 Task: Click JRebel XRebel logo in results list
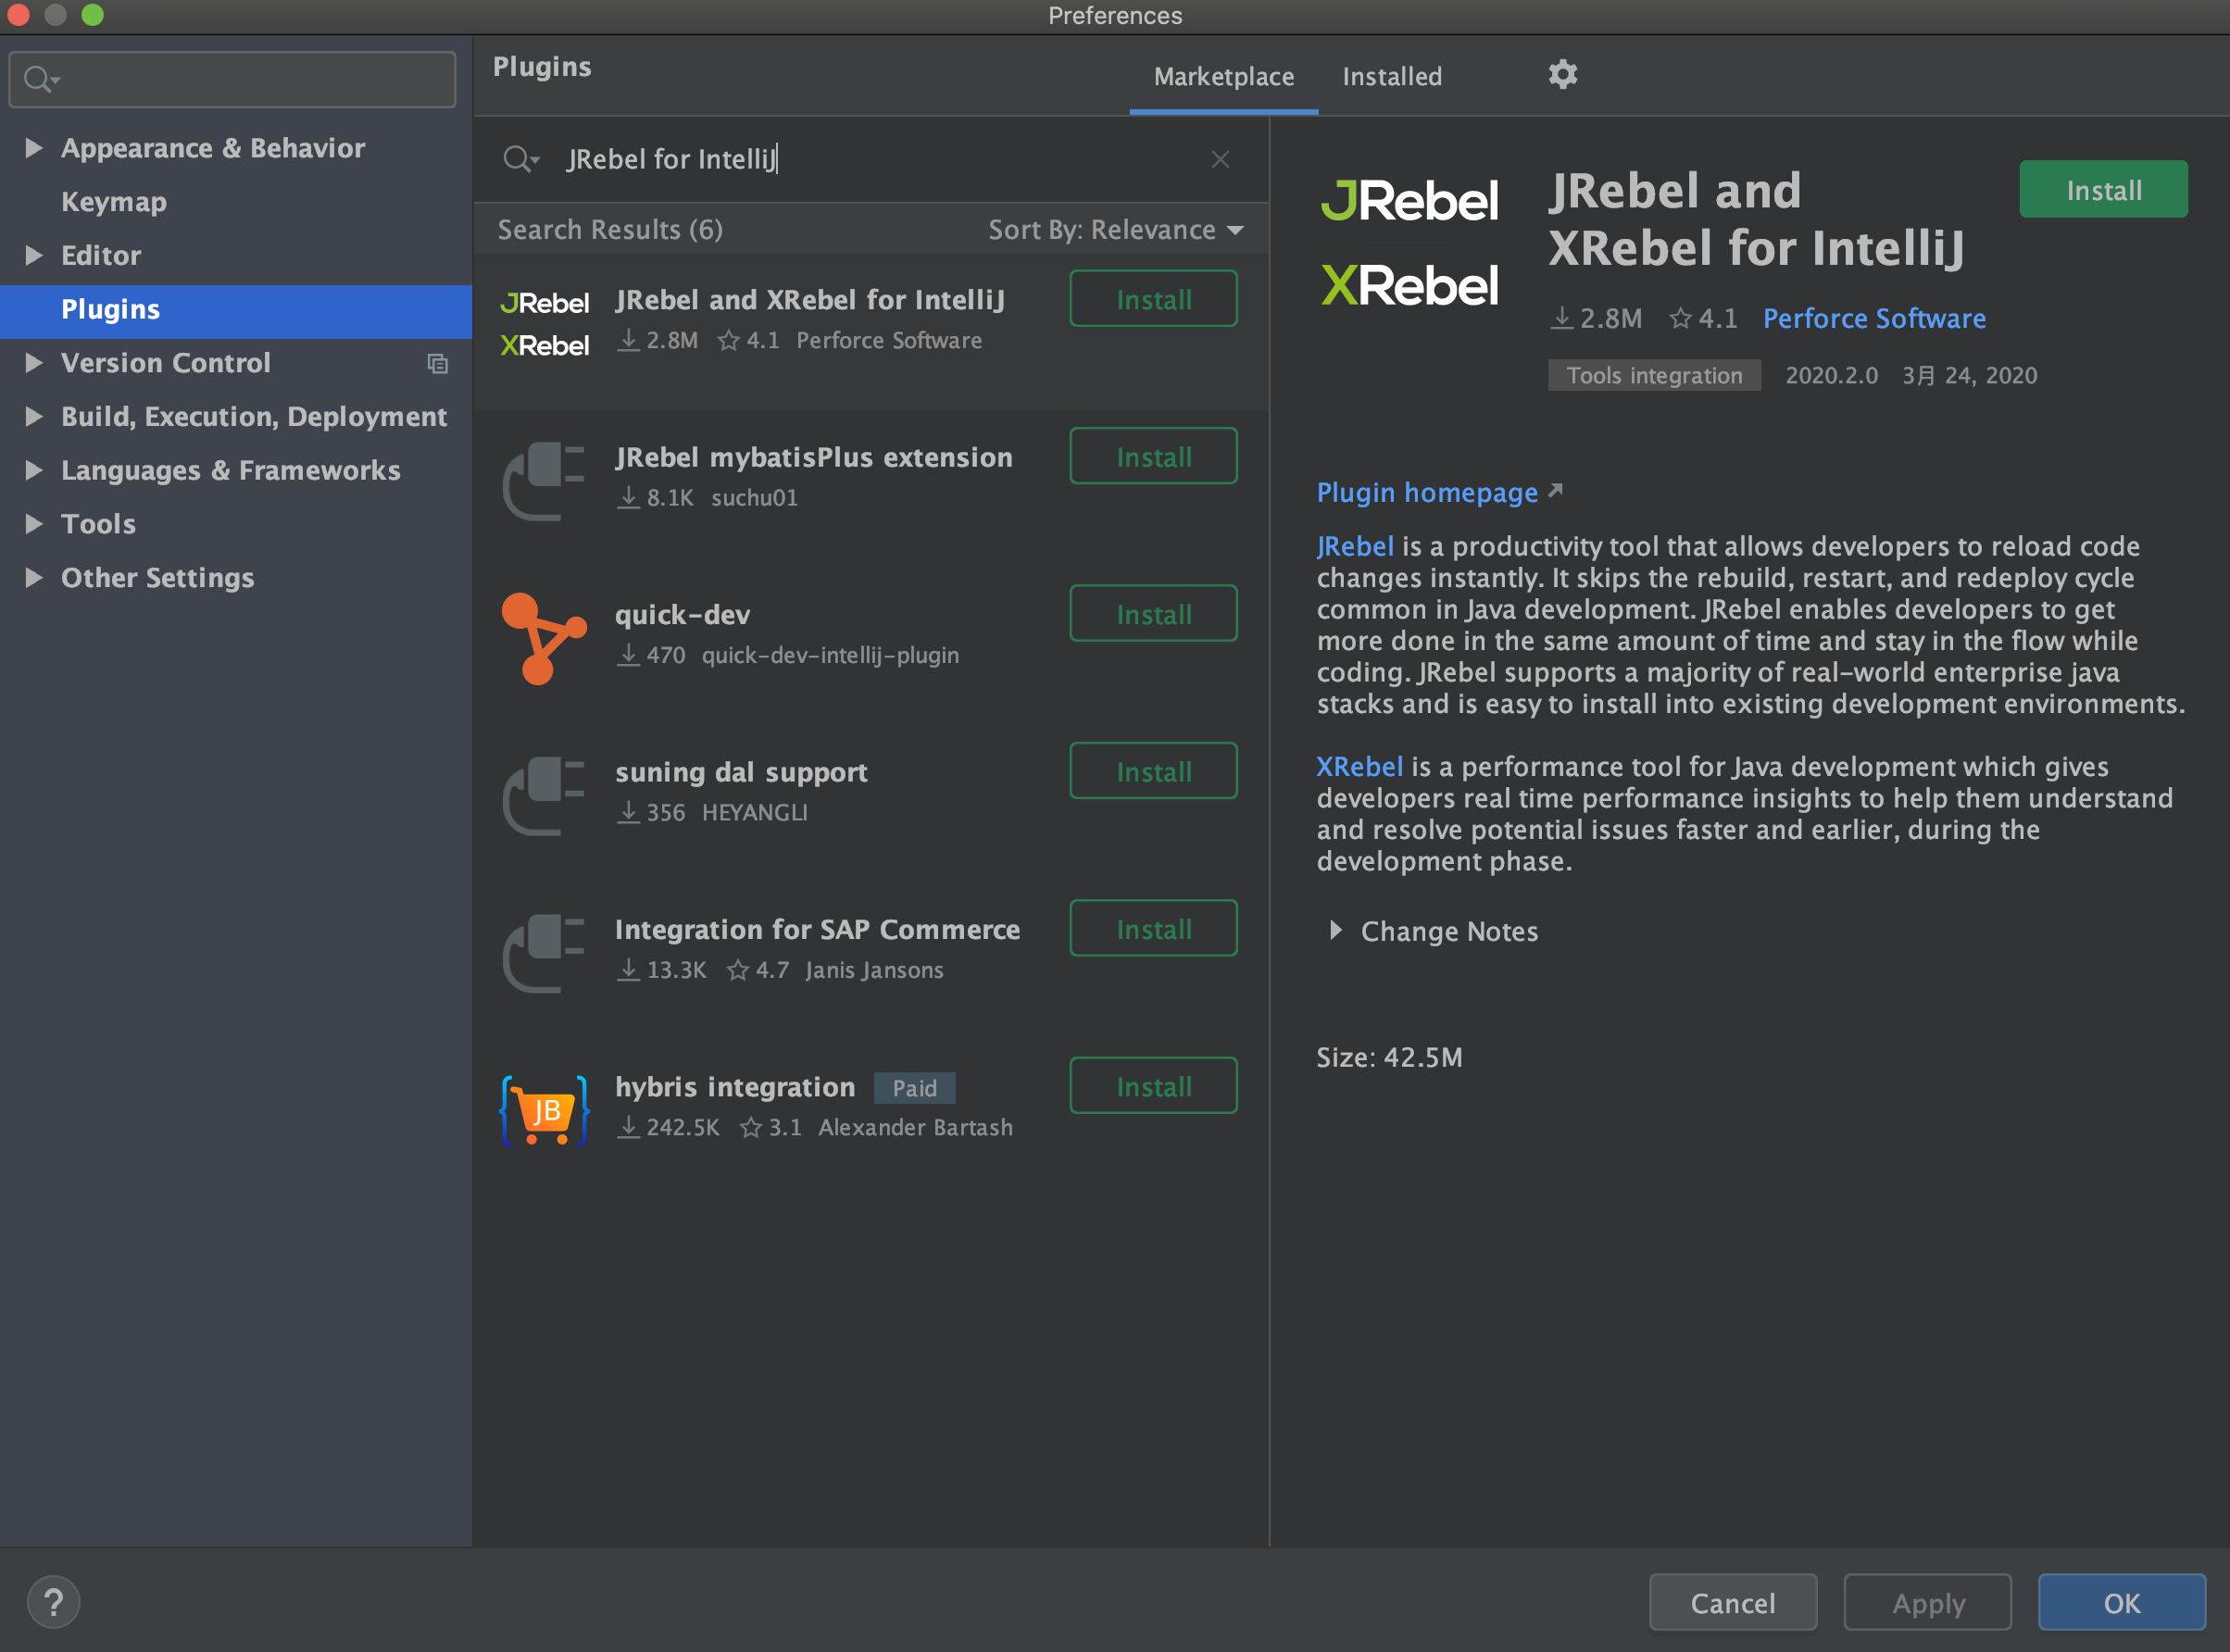point(544,324)
